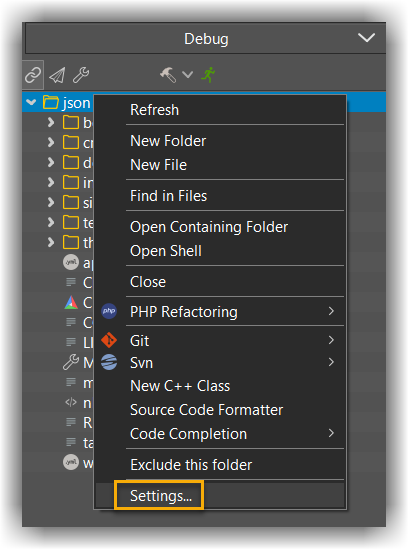Open the Git submenu
Screen dimensions: 409x550
[220, 341]
